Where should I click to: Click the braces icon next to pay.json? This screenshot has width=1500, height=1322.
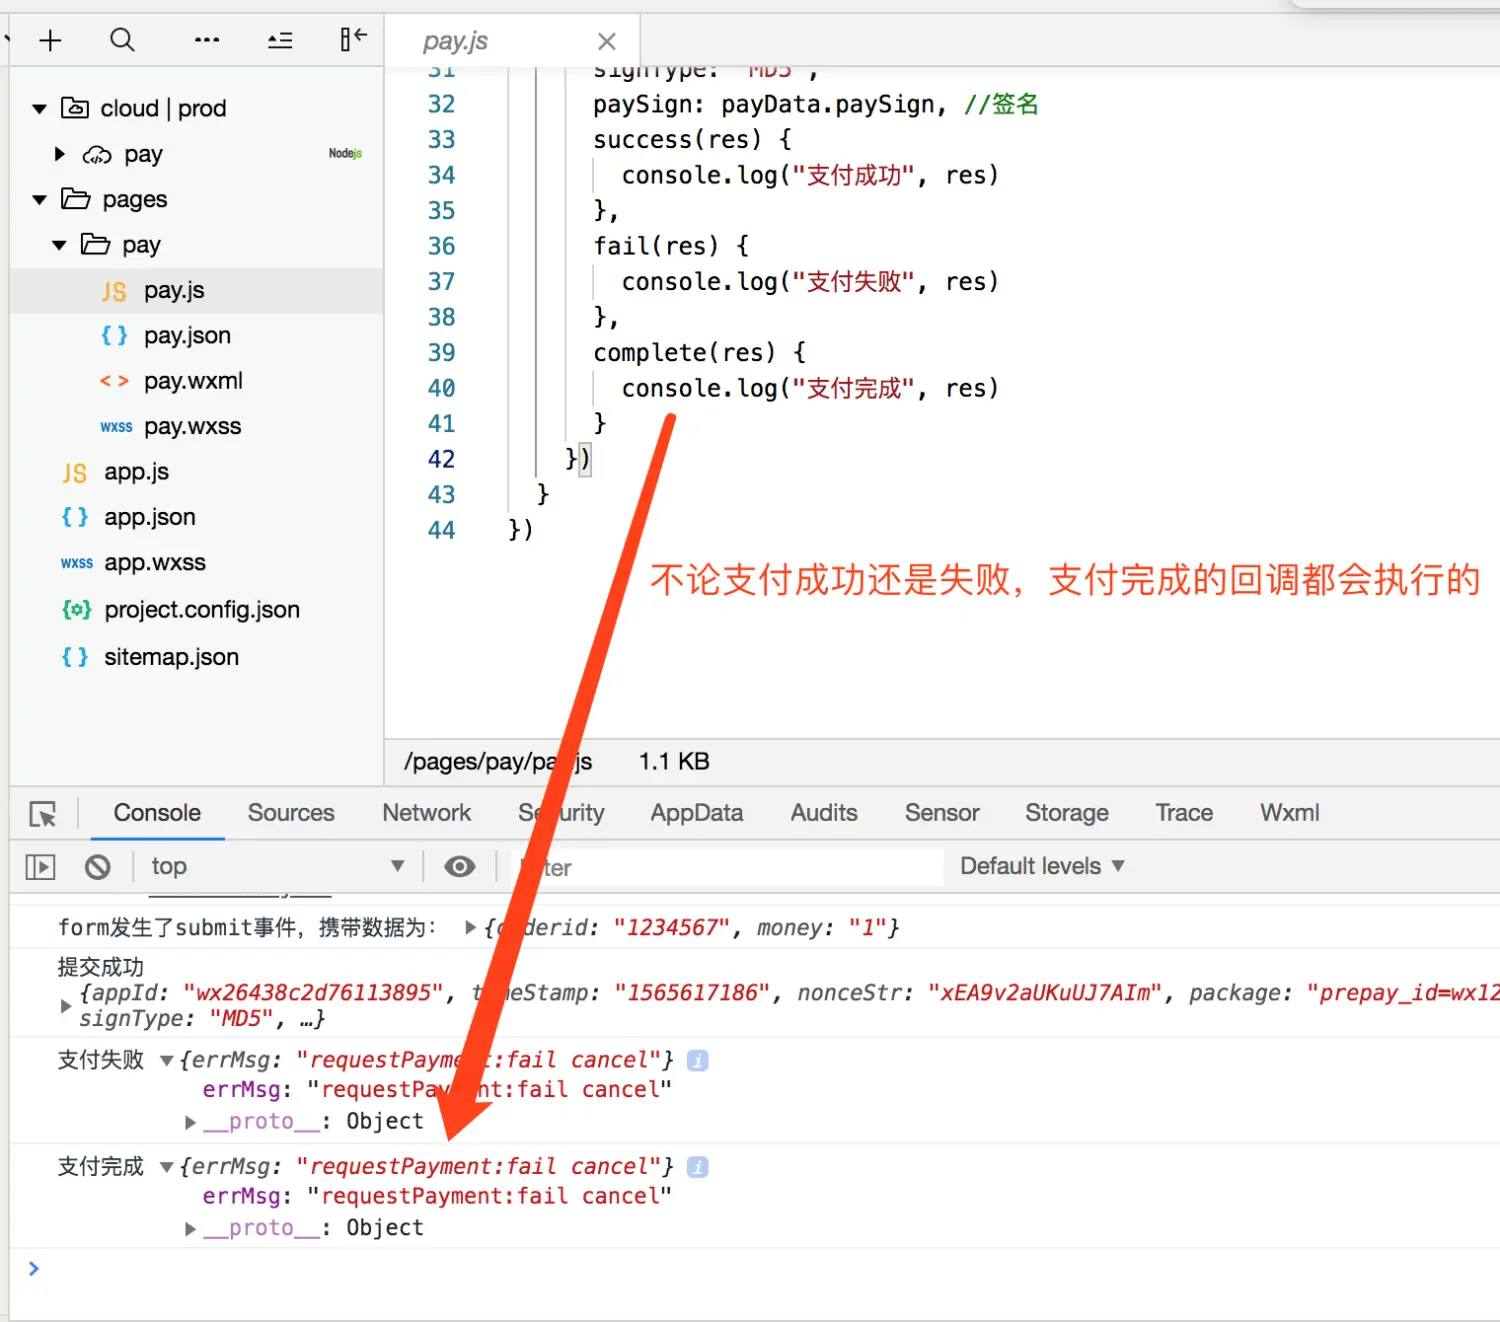[x=114, y=336]
